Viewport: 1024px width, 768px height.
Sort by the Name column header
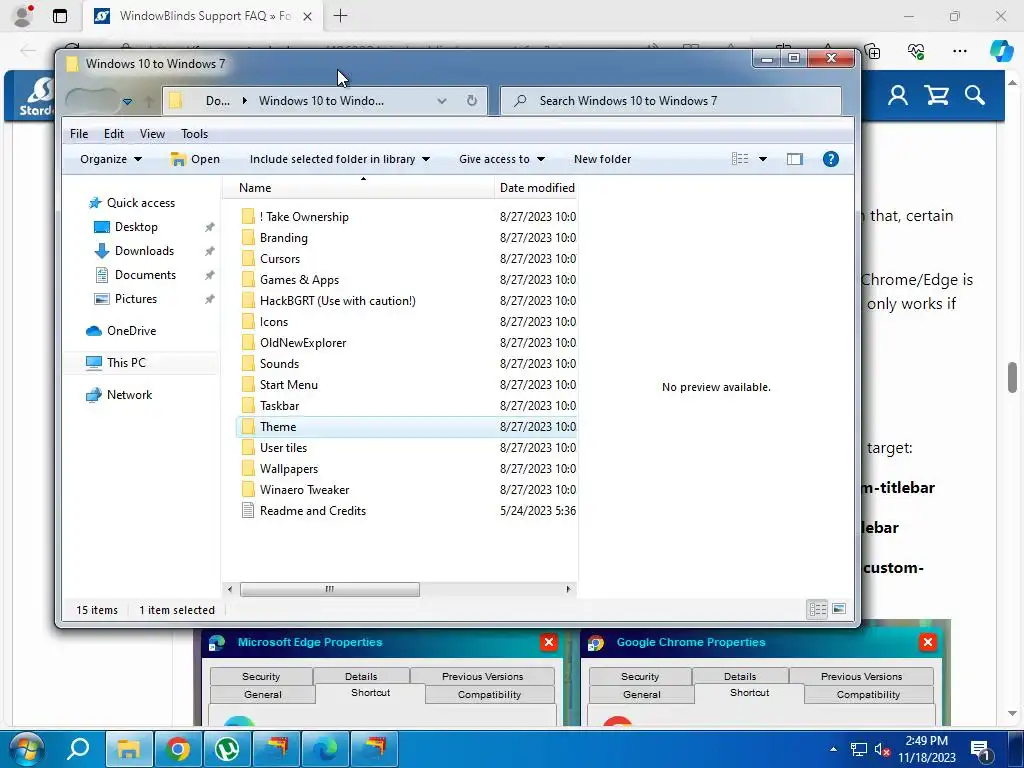tap(359, 187)
